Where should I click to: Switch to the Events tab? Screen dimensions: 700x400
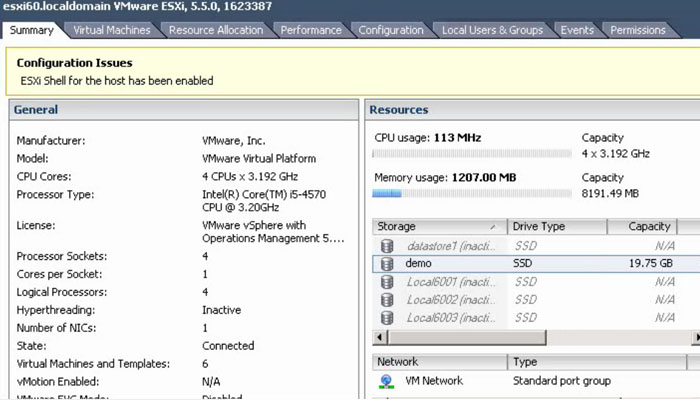point(577,30)
